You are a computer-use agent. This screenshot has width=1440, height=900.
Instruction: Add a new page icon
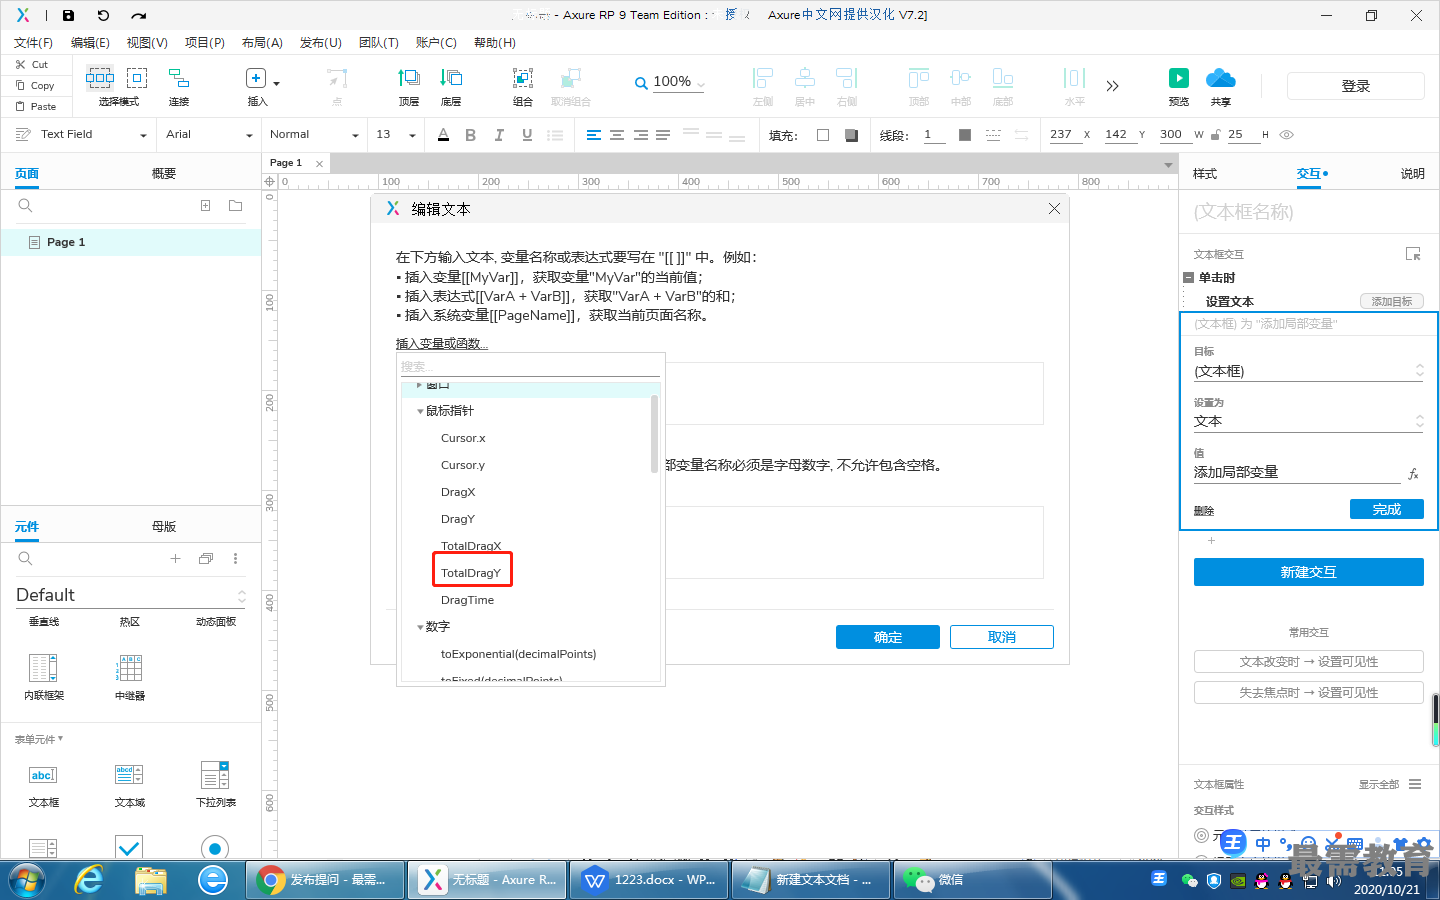coord(205,206)
